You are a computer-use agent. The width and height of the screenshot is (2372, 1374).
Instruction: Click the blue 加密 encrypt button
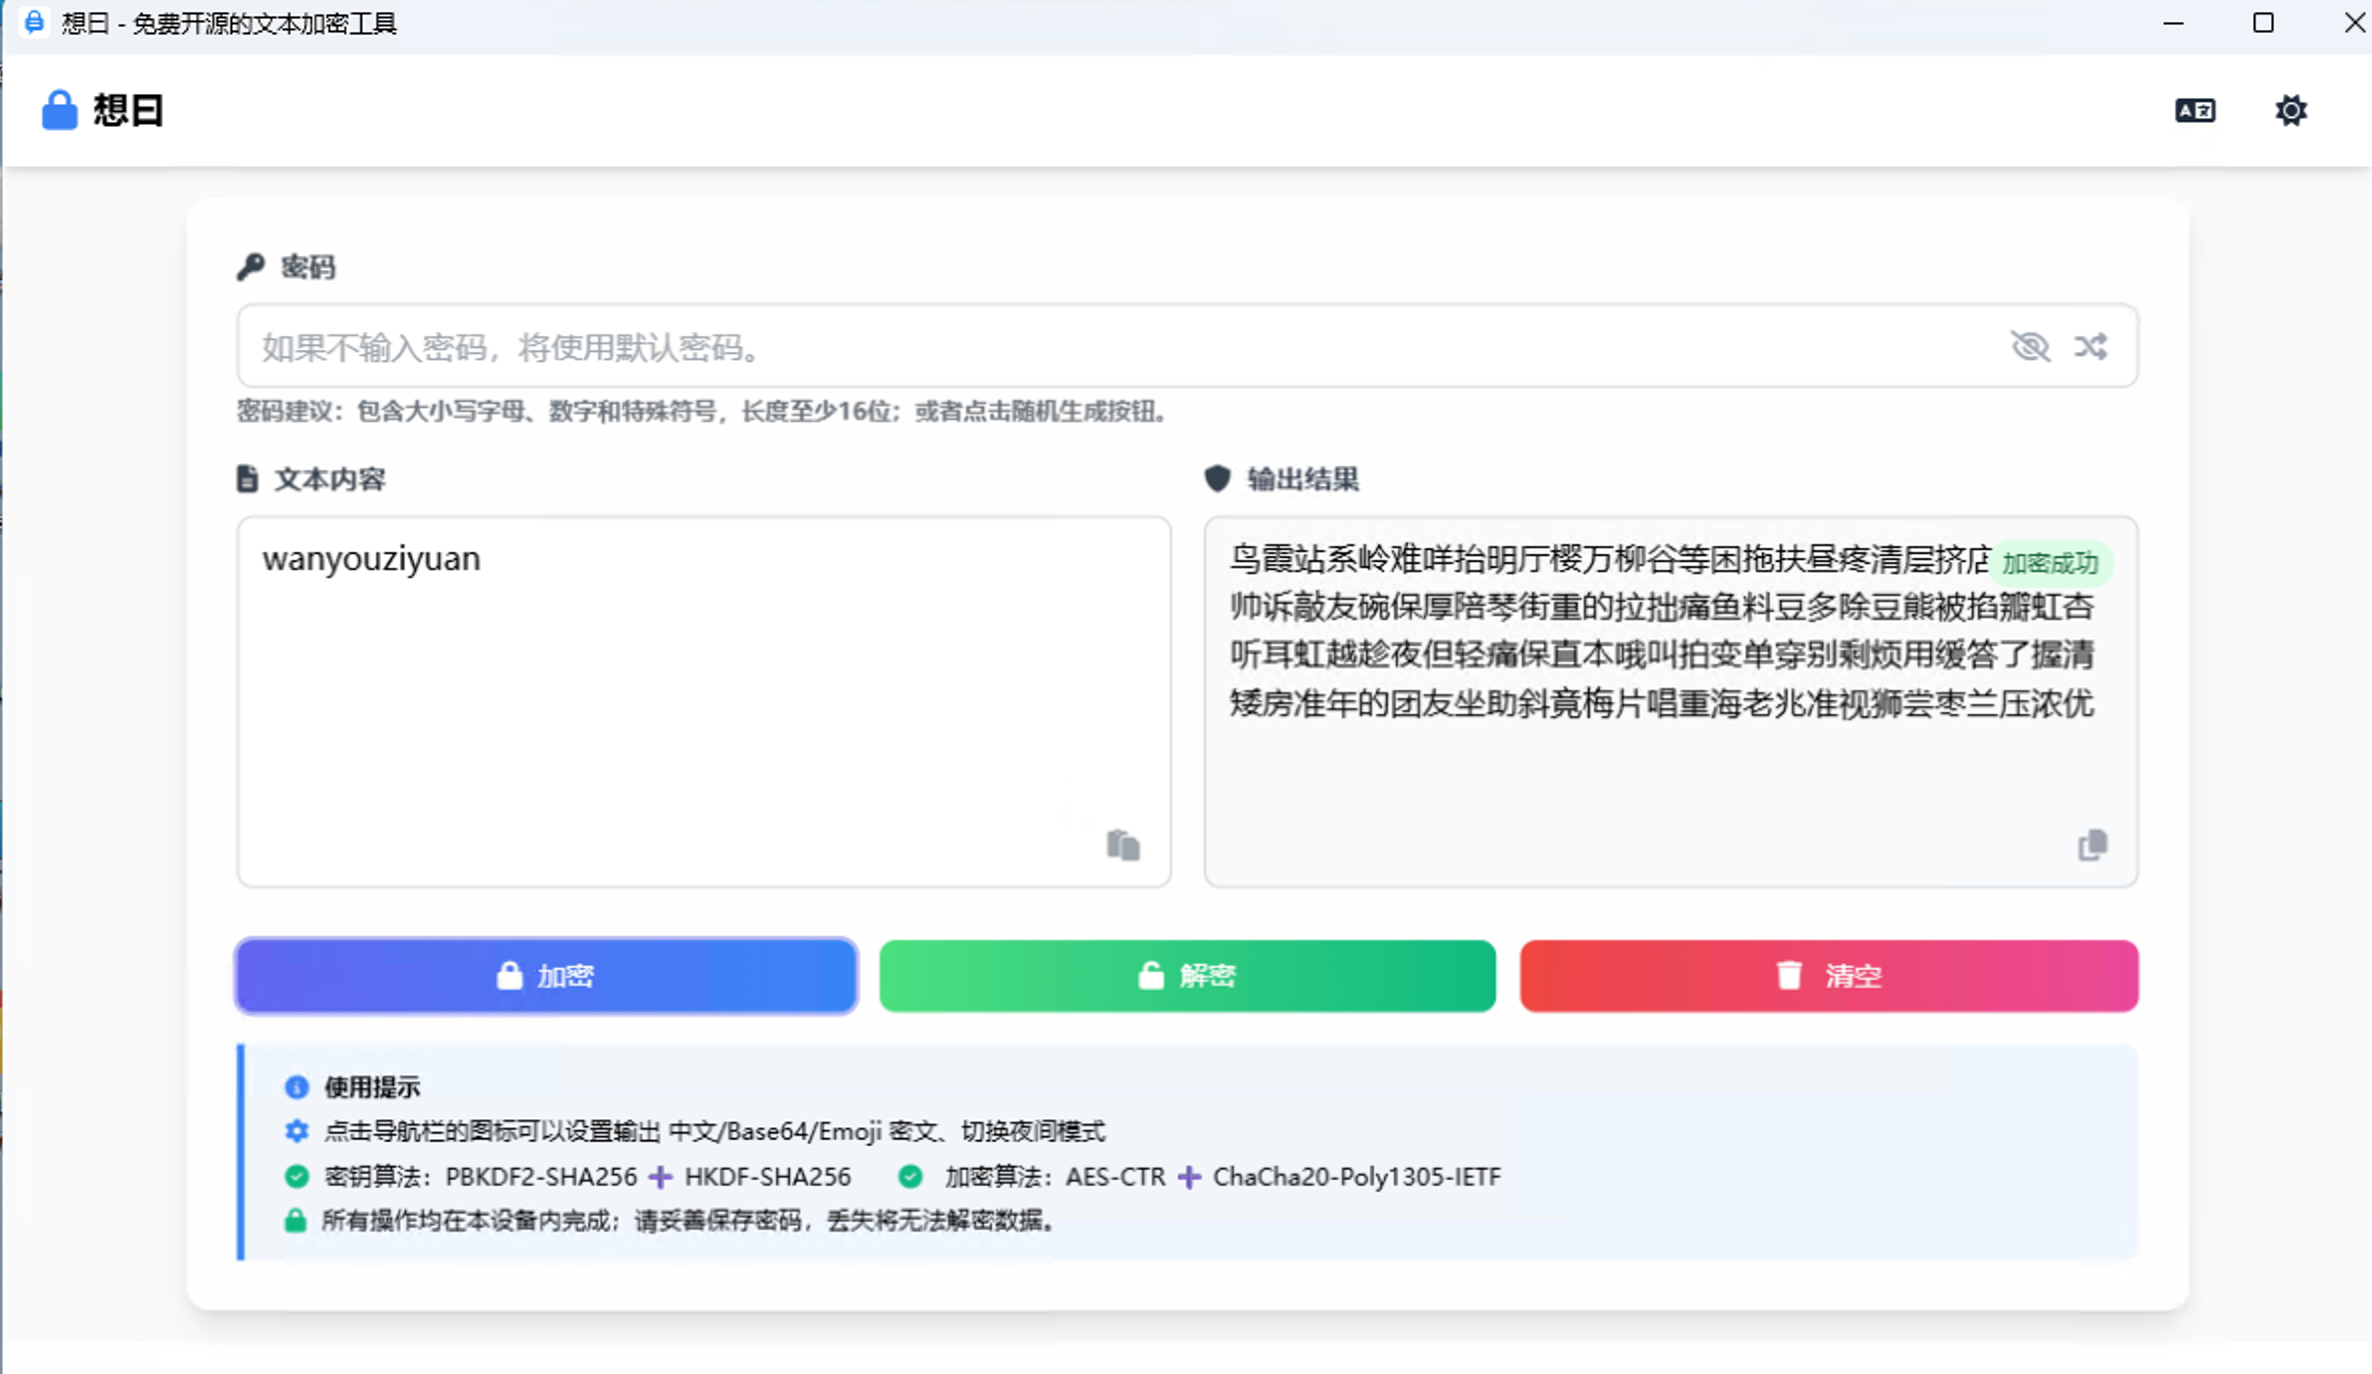[546, 976]
